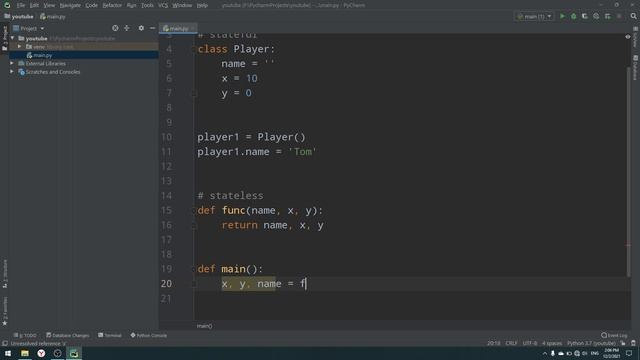Open the Edit menu
The image size is (640, 360).
pyautogui.click(x=34, y=5)
